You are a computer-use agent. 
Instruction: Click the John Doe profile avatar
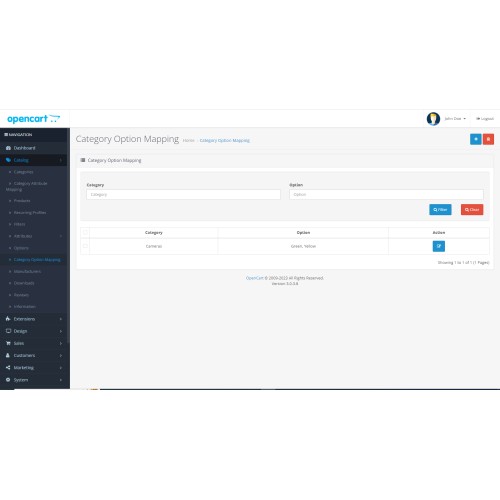[433, 119]
